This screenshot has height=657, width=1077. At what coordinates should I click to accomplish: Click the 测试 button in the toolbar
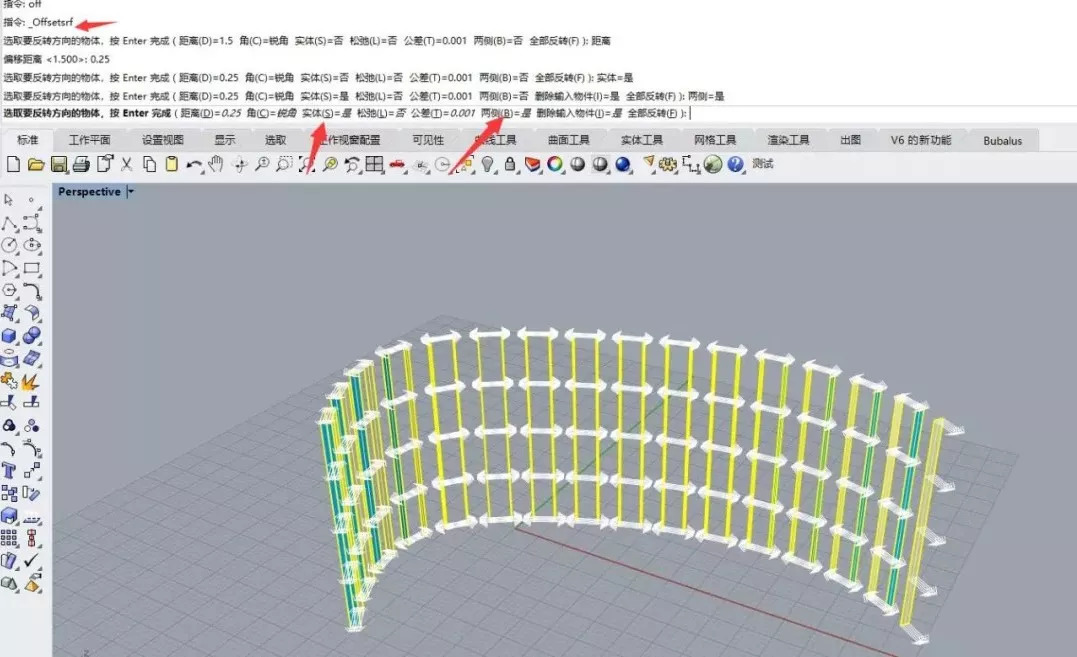(763, 164)
